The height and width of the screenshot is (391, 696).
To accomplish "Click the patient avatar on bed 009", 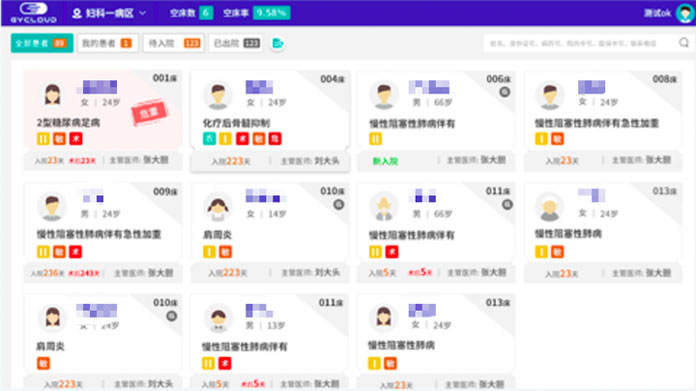I will [52, 207].
